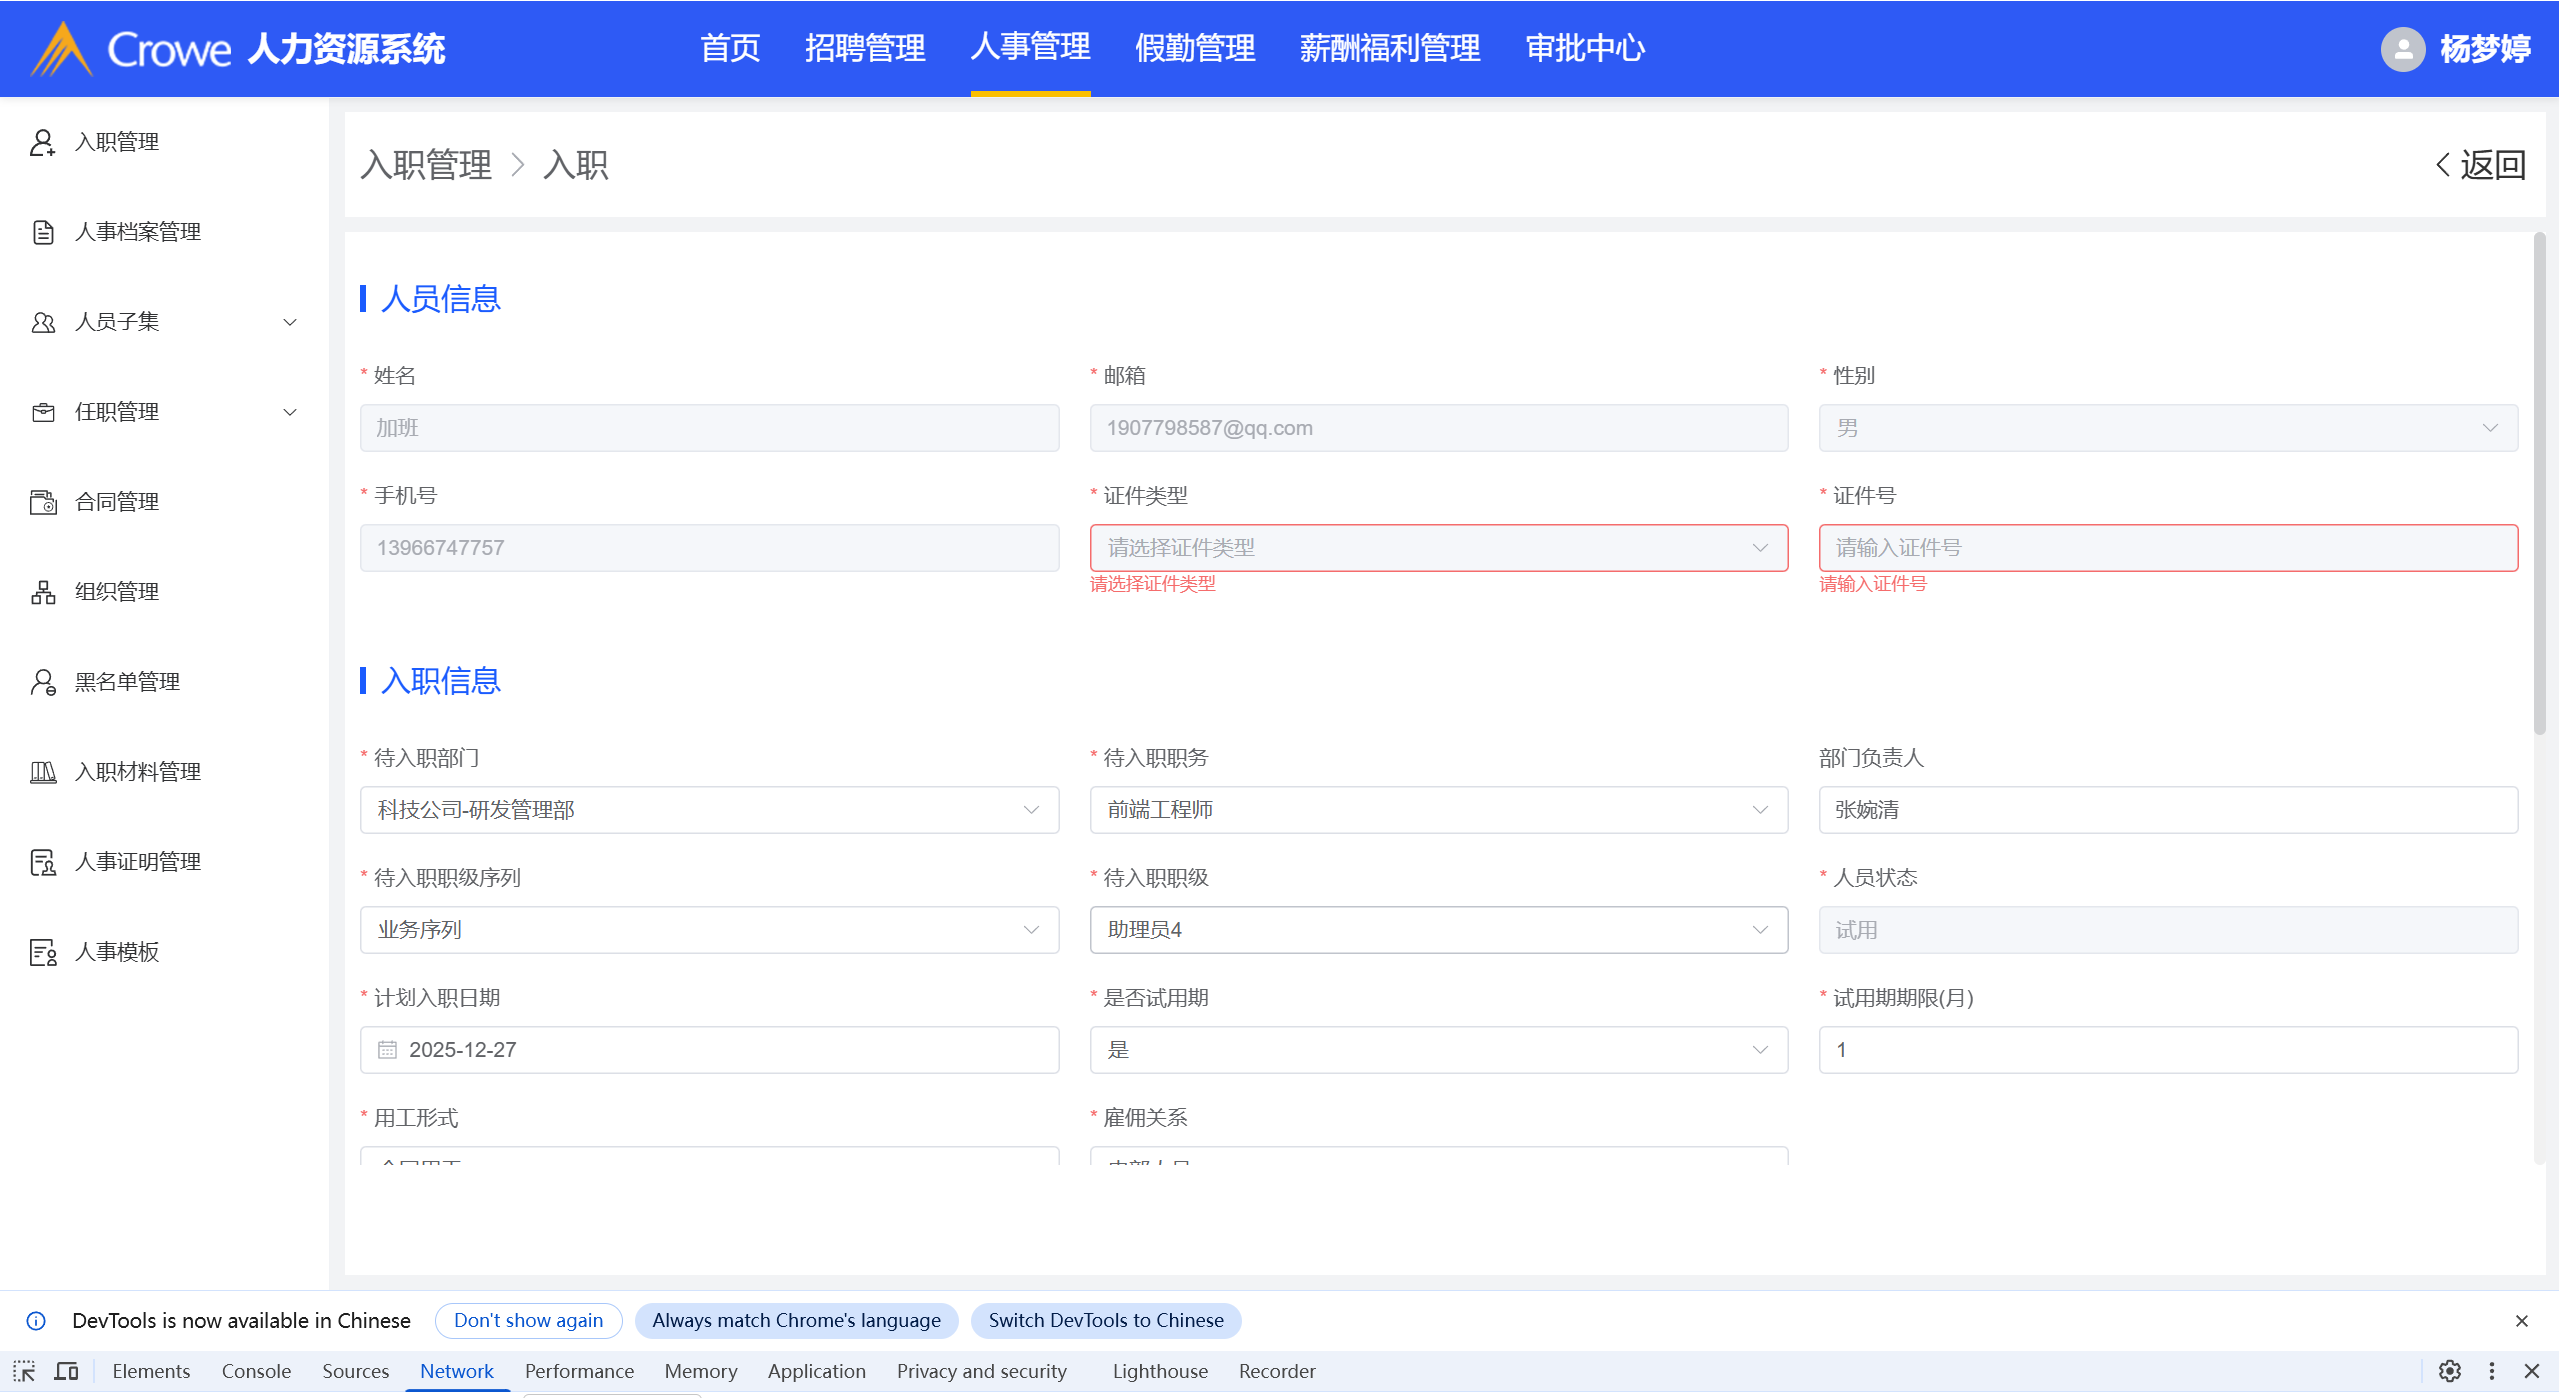
Task: Click the 证件号 input field
Action: [2167, 548]
